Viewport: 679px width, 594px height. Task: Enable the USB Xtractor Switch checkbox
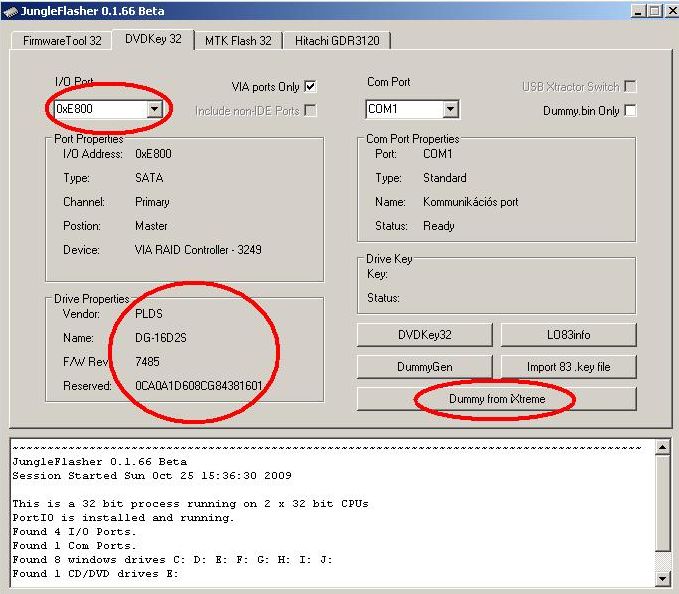coord(630,87)
